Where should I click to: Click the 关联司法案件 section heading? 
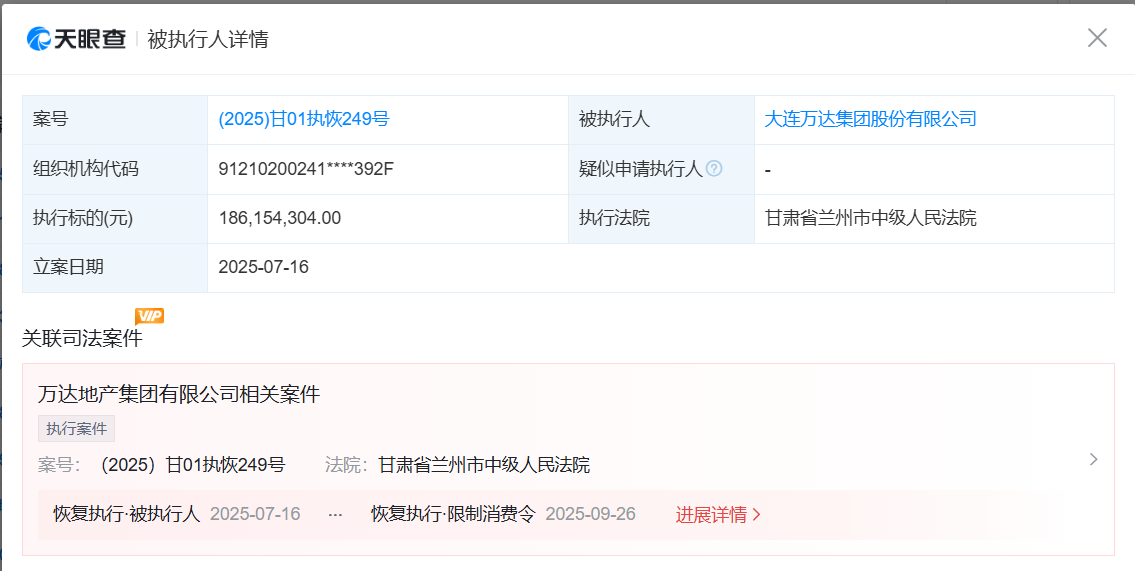(x=83, y=339)
